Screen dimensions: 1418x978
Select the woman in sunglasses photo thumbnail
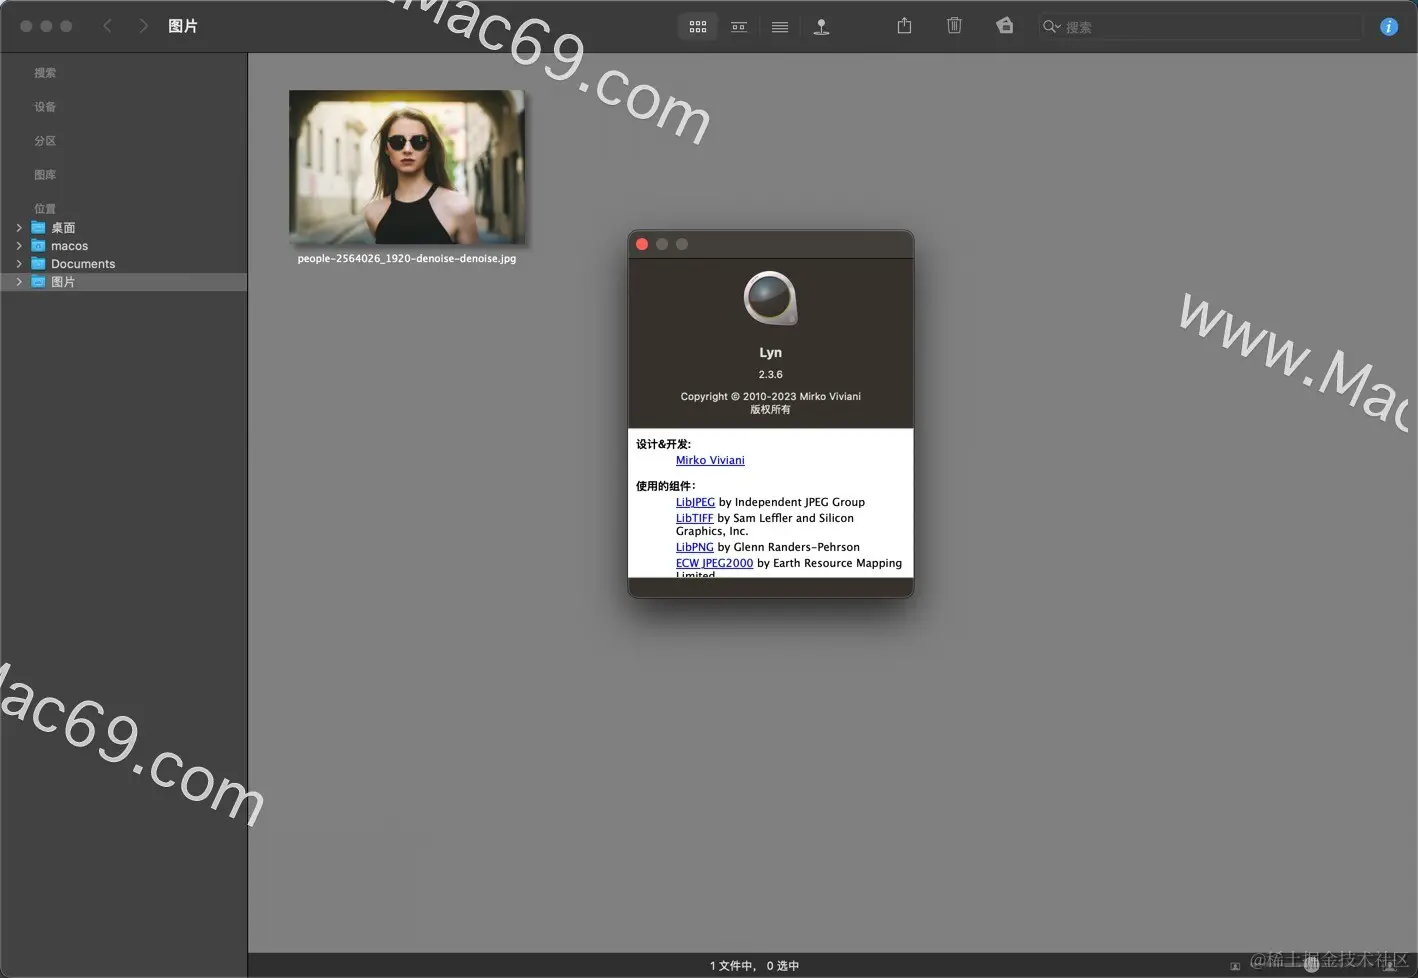tap(407, 167)
